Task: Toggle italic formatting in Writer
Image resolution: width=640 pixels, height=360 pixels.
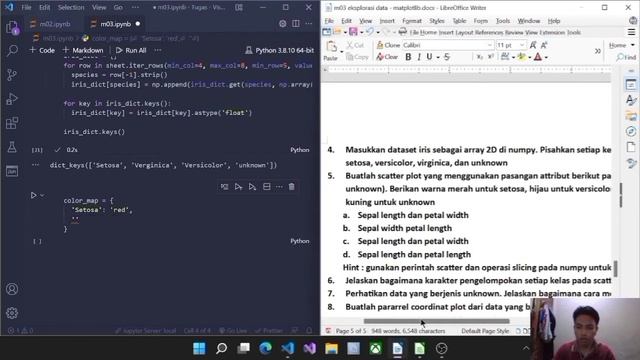Action: pyautogui.click(x=419, y=57)
